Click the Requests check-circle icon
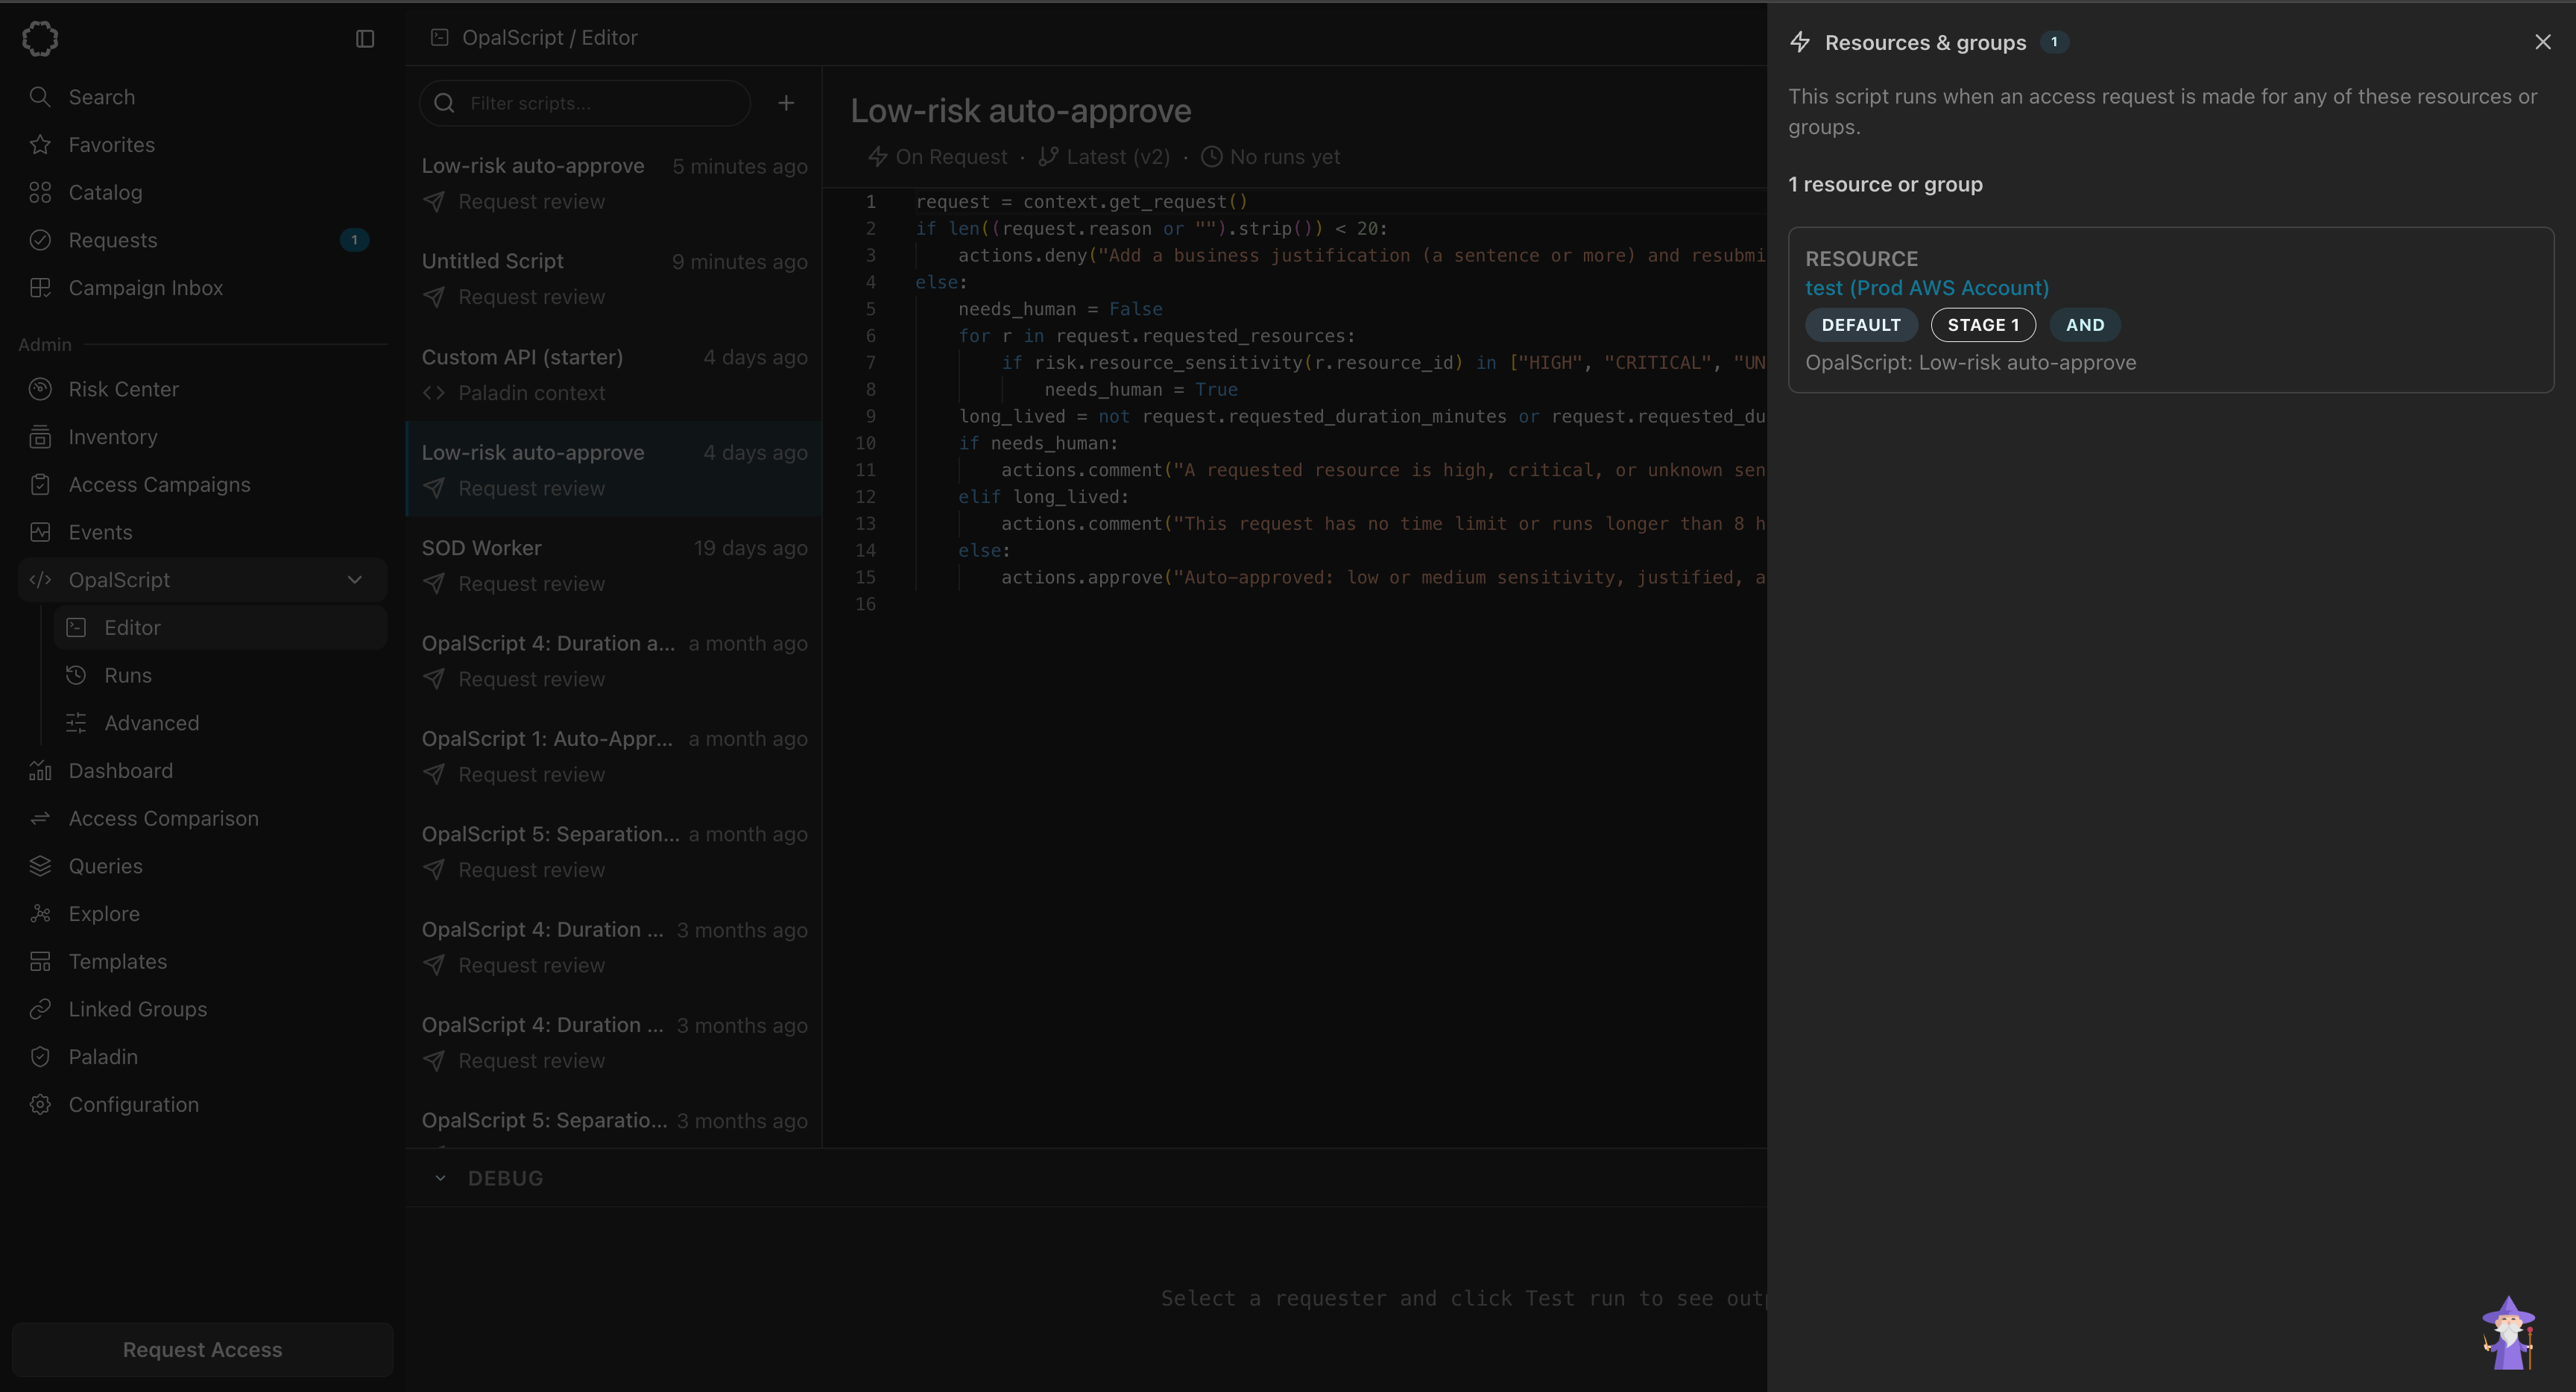Viewport: 2576px width, 1392px height. click(40, 240)
